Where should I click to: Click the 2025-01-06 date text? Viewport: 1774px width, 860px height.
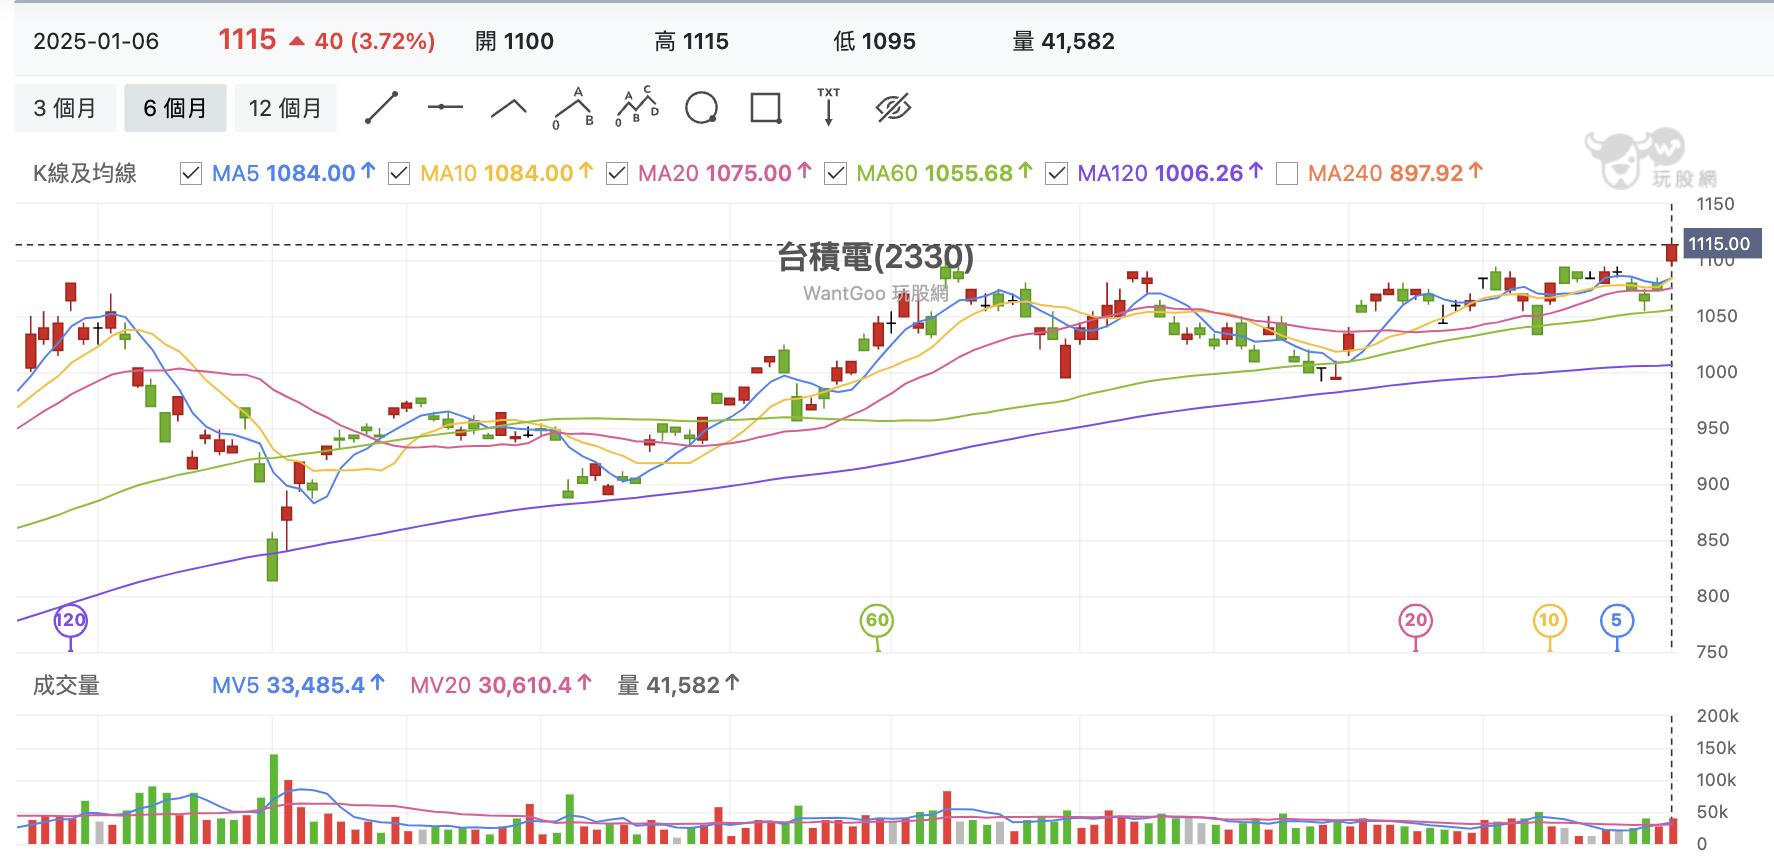click(96, 42)
